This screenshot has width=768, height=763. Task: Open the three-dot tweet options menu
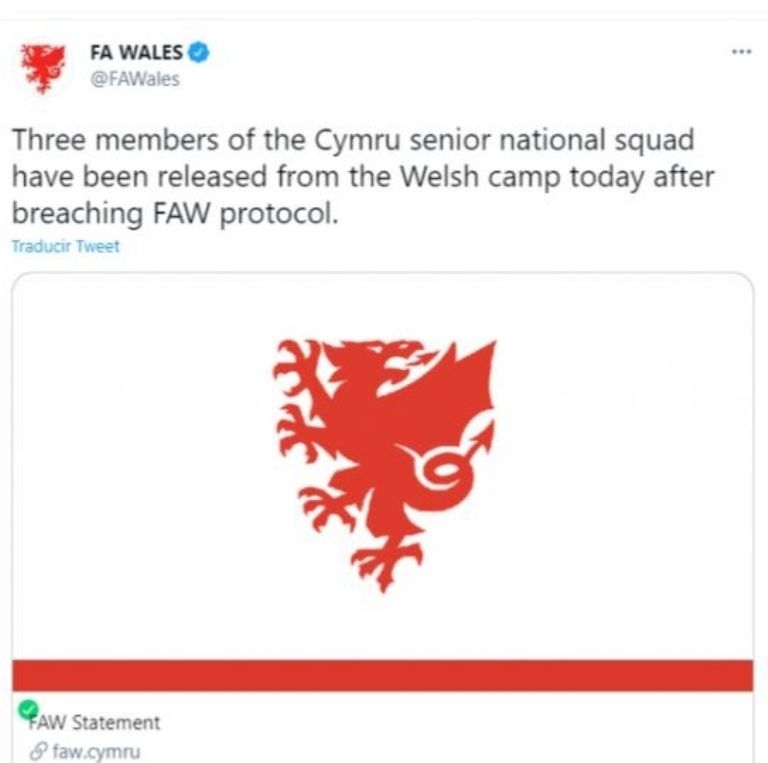coord(741,51)
